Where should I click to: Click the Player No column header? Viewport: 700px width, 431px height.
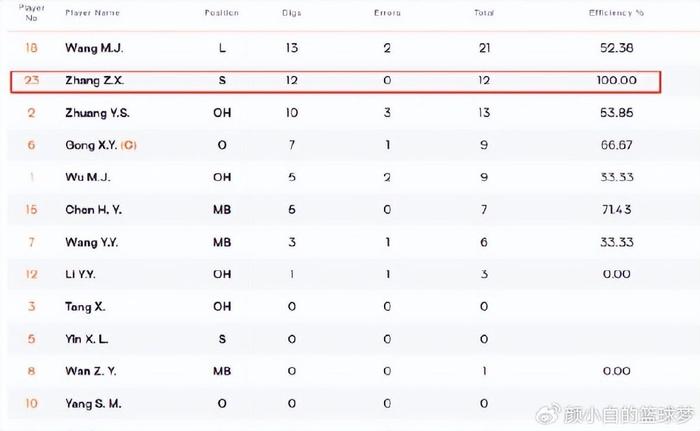coord(31,13)
